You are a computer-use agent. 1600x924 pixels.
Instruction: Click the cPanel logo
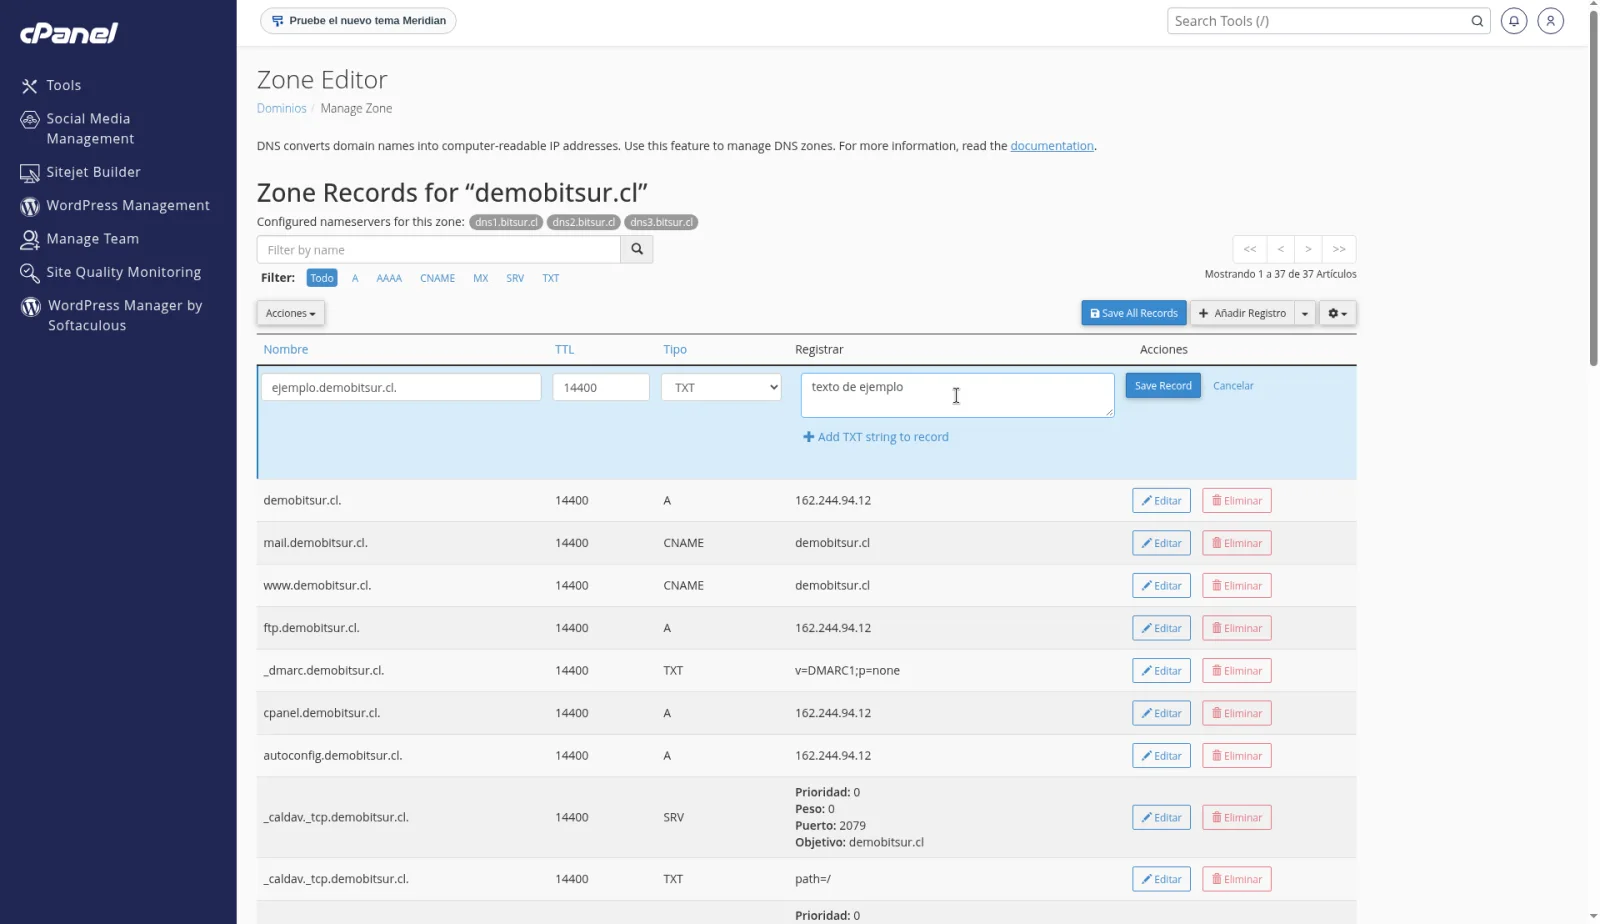point(69,33)
